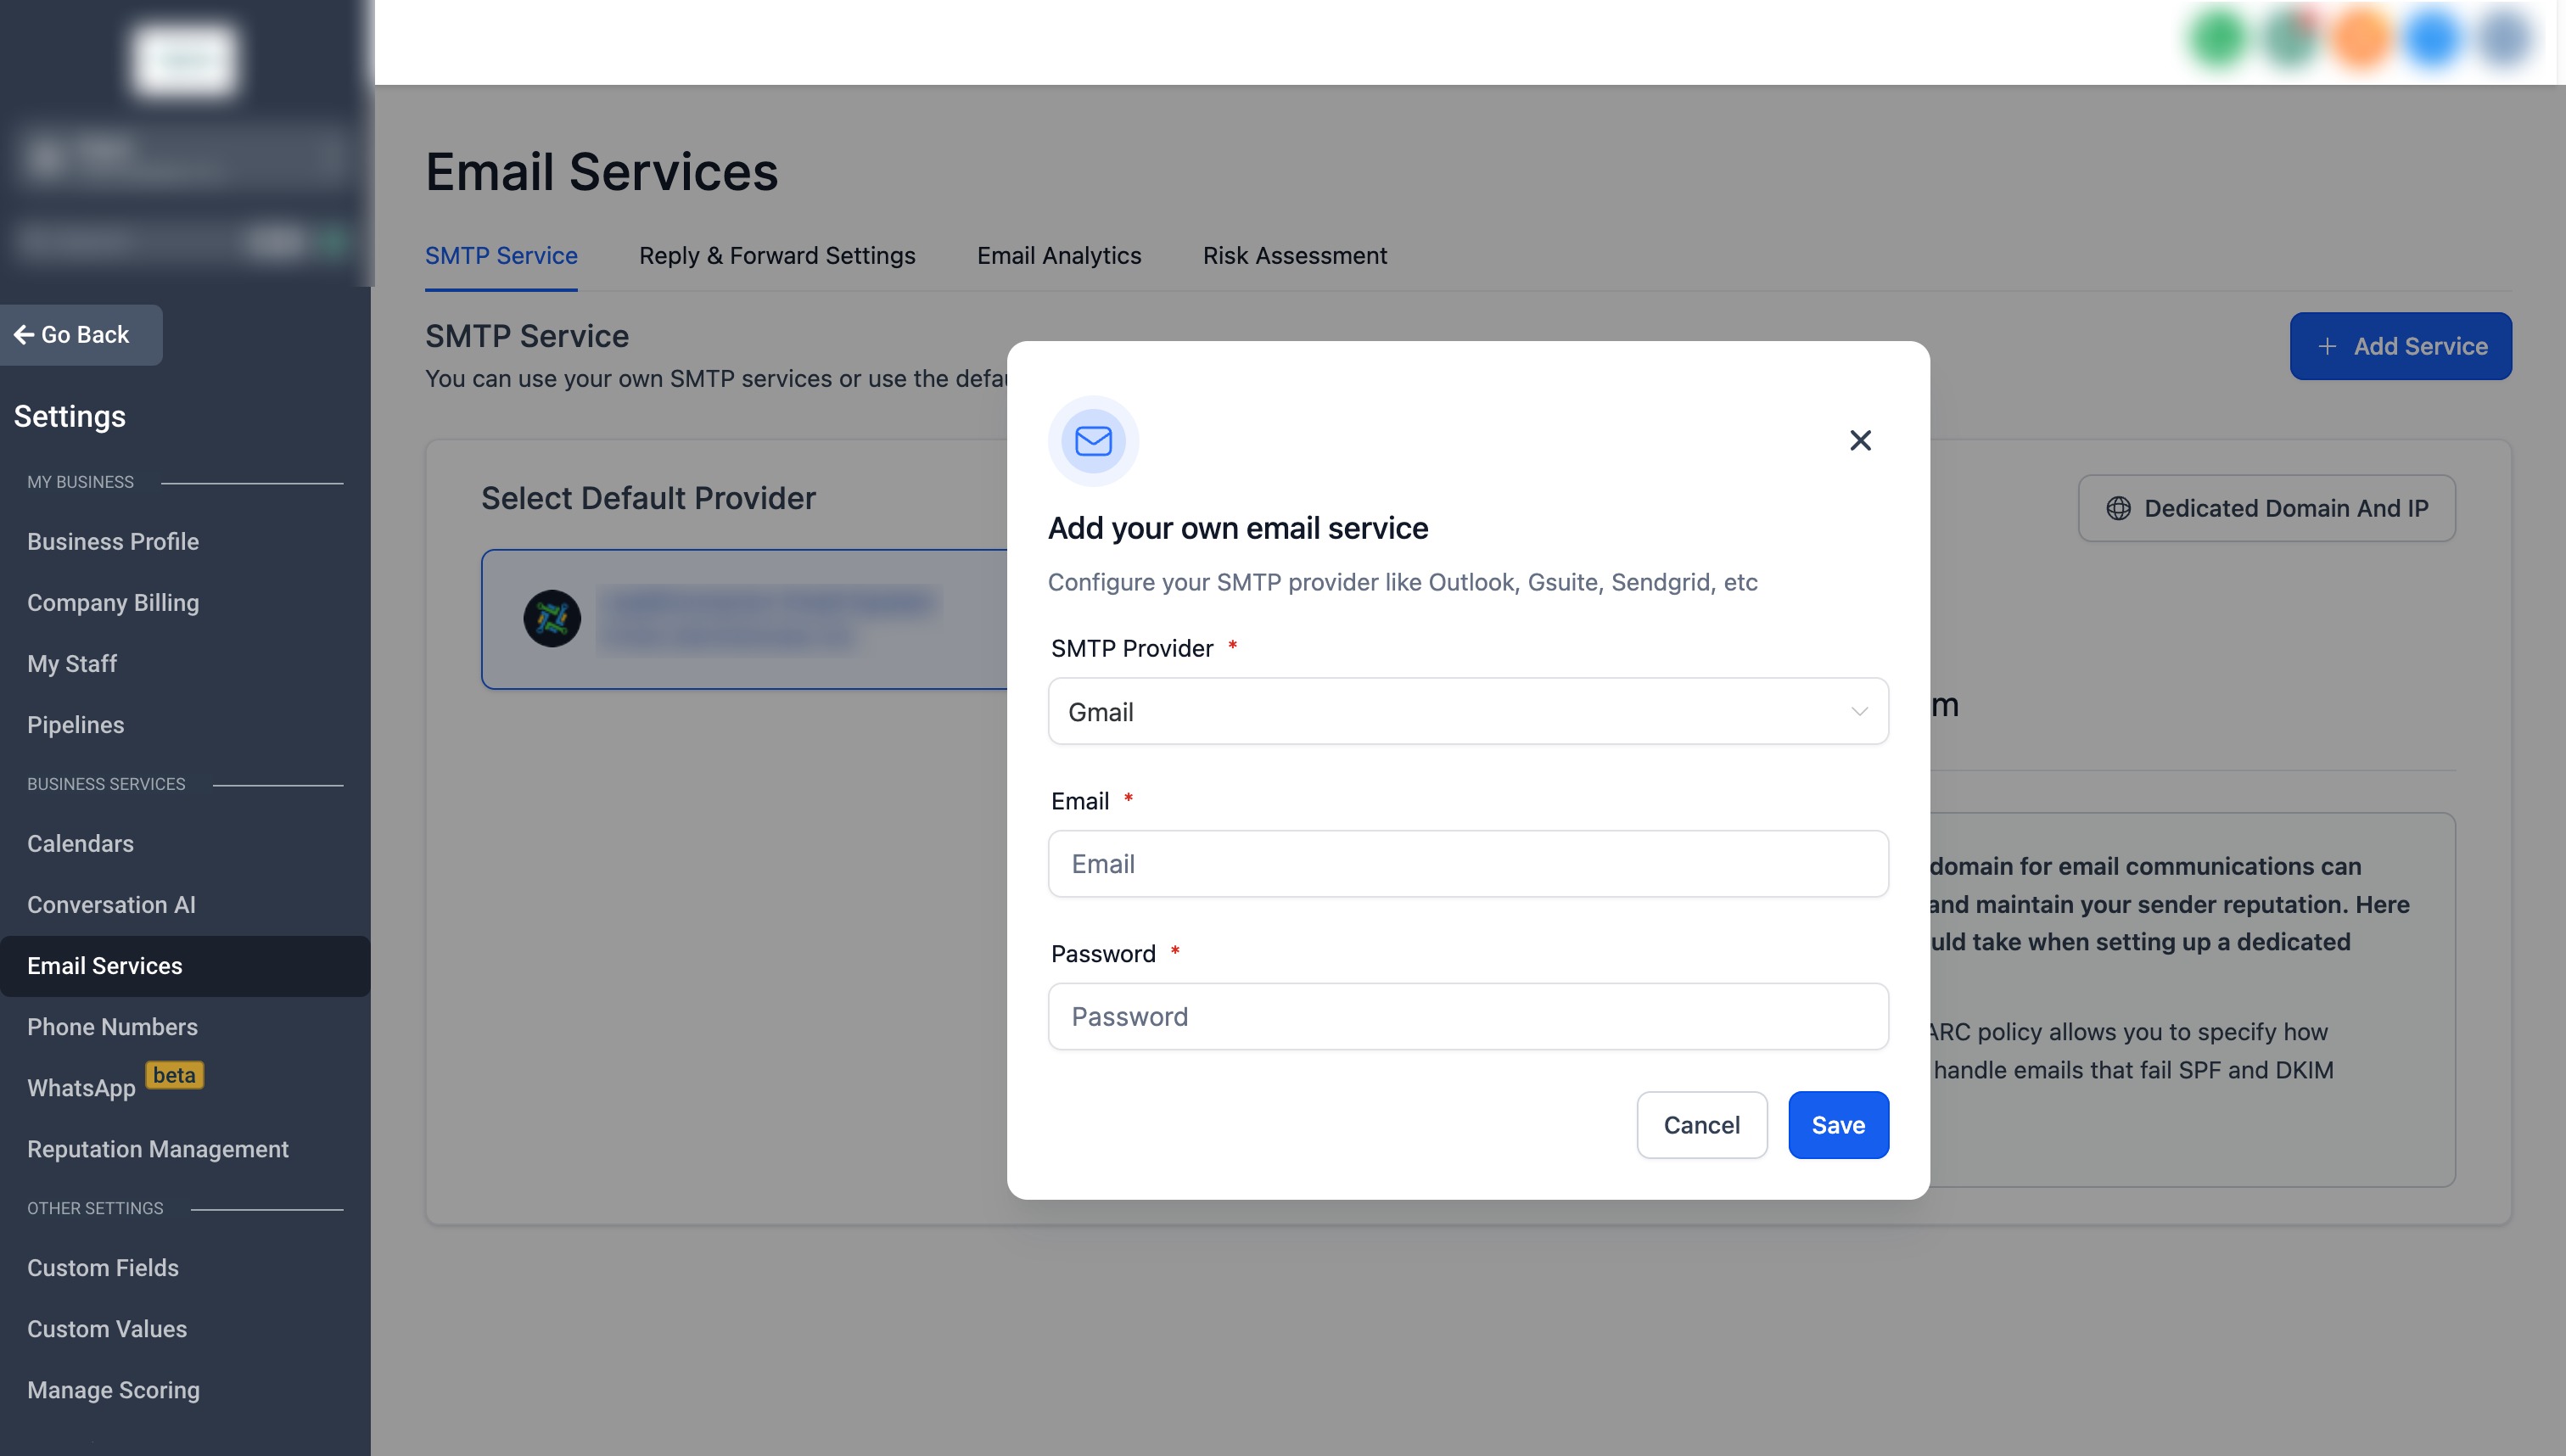Click the globe icon on Dedicated Domain button

pyautogui.click(x=2118, y=508)
